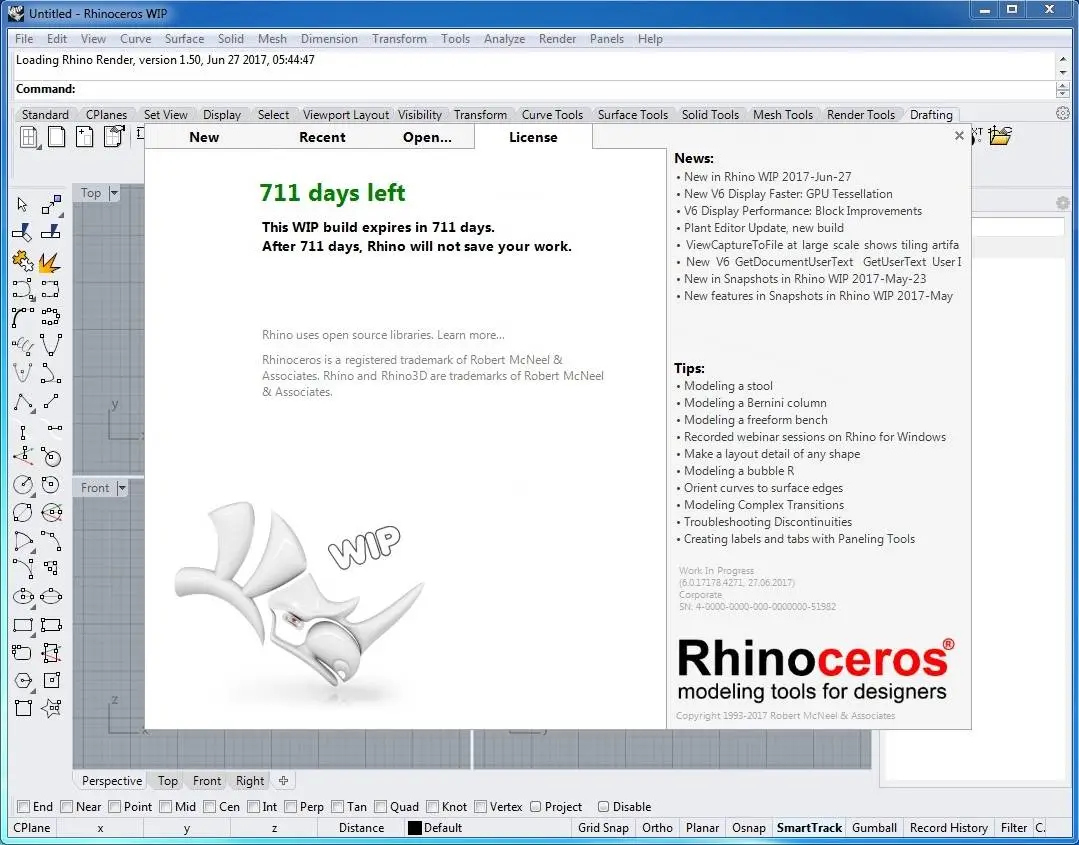The image size is (1079, 845).
Task: Select the Circle by diameter tool
Action: pyautogui.click(x=23, y=513)
